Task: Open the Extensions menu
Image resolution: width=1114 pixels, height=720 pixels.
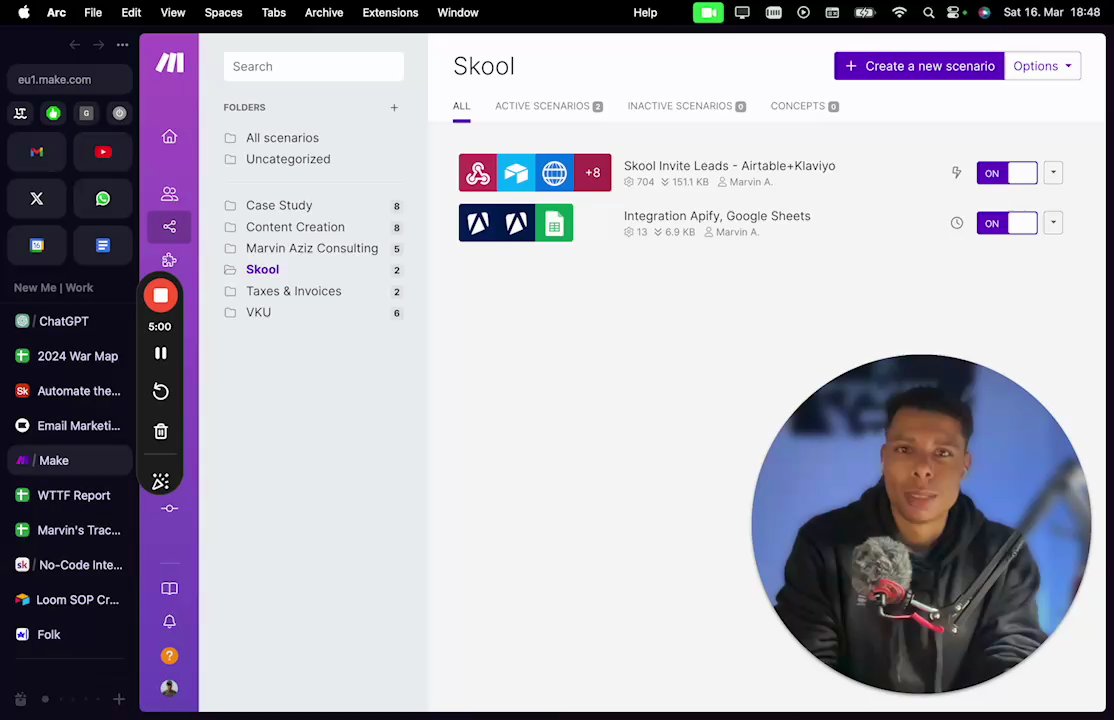Action: click(x=390, y=13)
